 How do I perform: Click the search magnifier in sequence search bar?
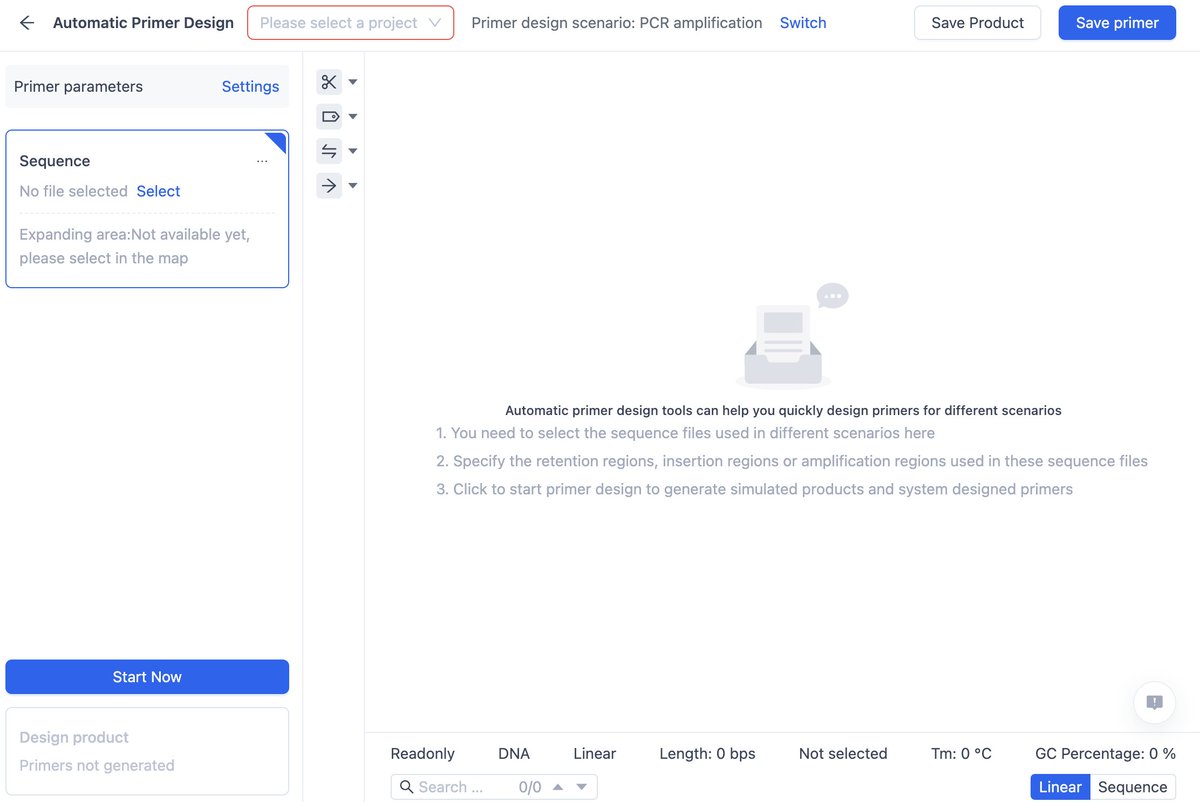pyautogui.click(x=408, y=786)
